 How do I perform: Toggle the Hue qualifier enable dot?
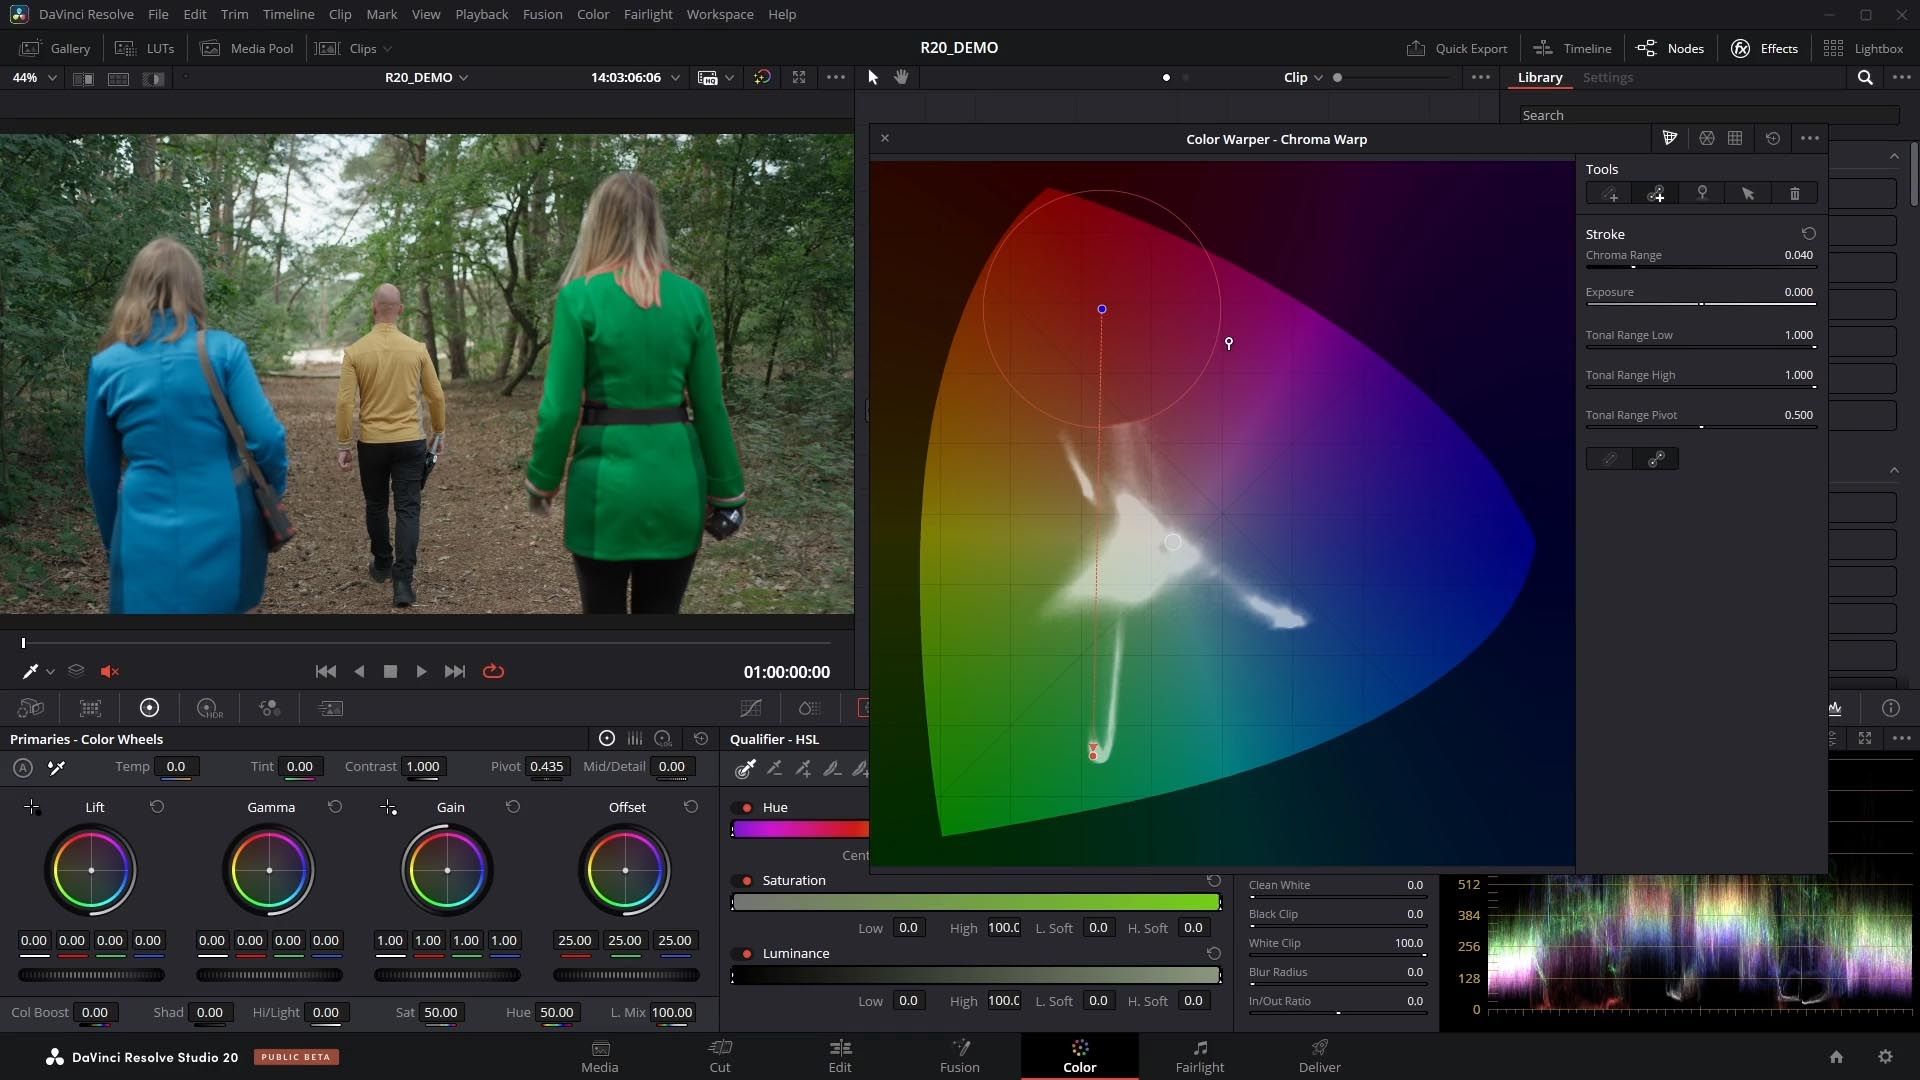coord(746,808)
